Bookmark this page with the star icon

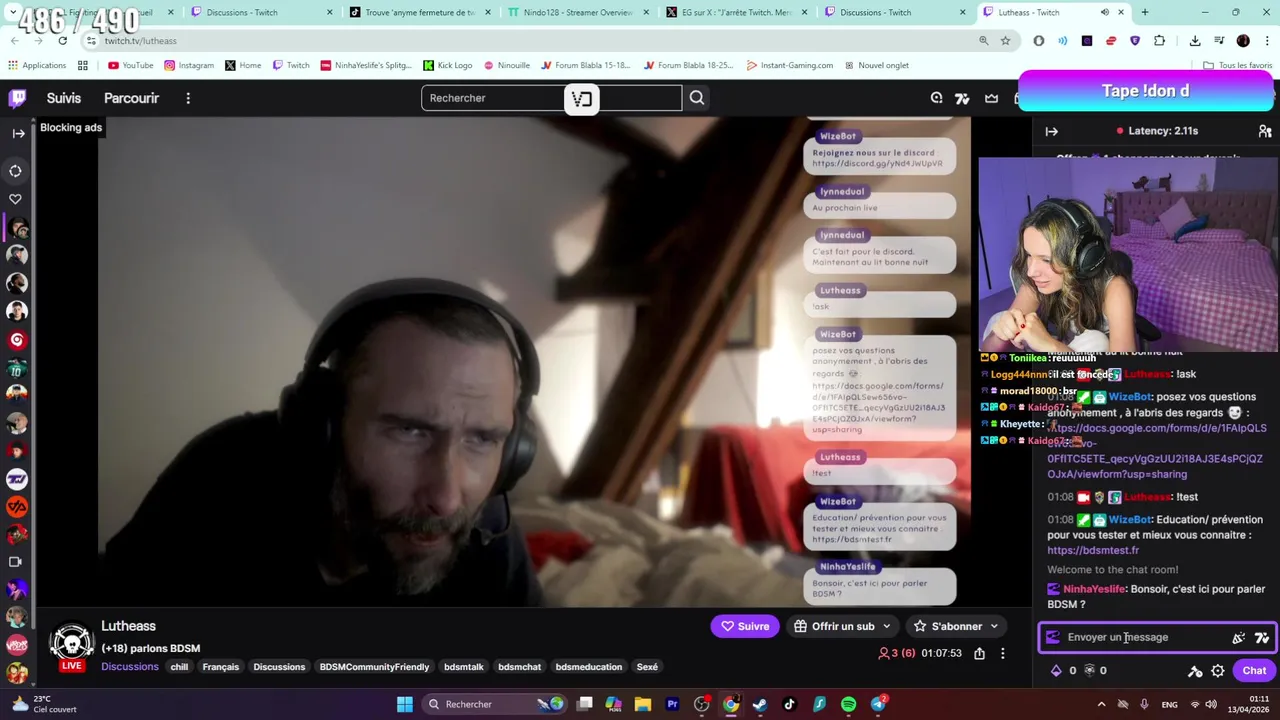[x=1005, y=40]
